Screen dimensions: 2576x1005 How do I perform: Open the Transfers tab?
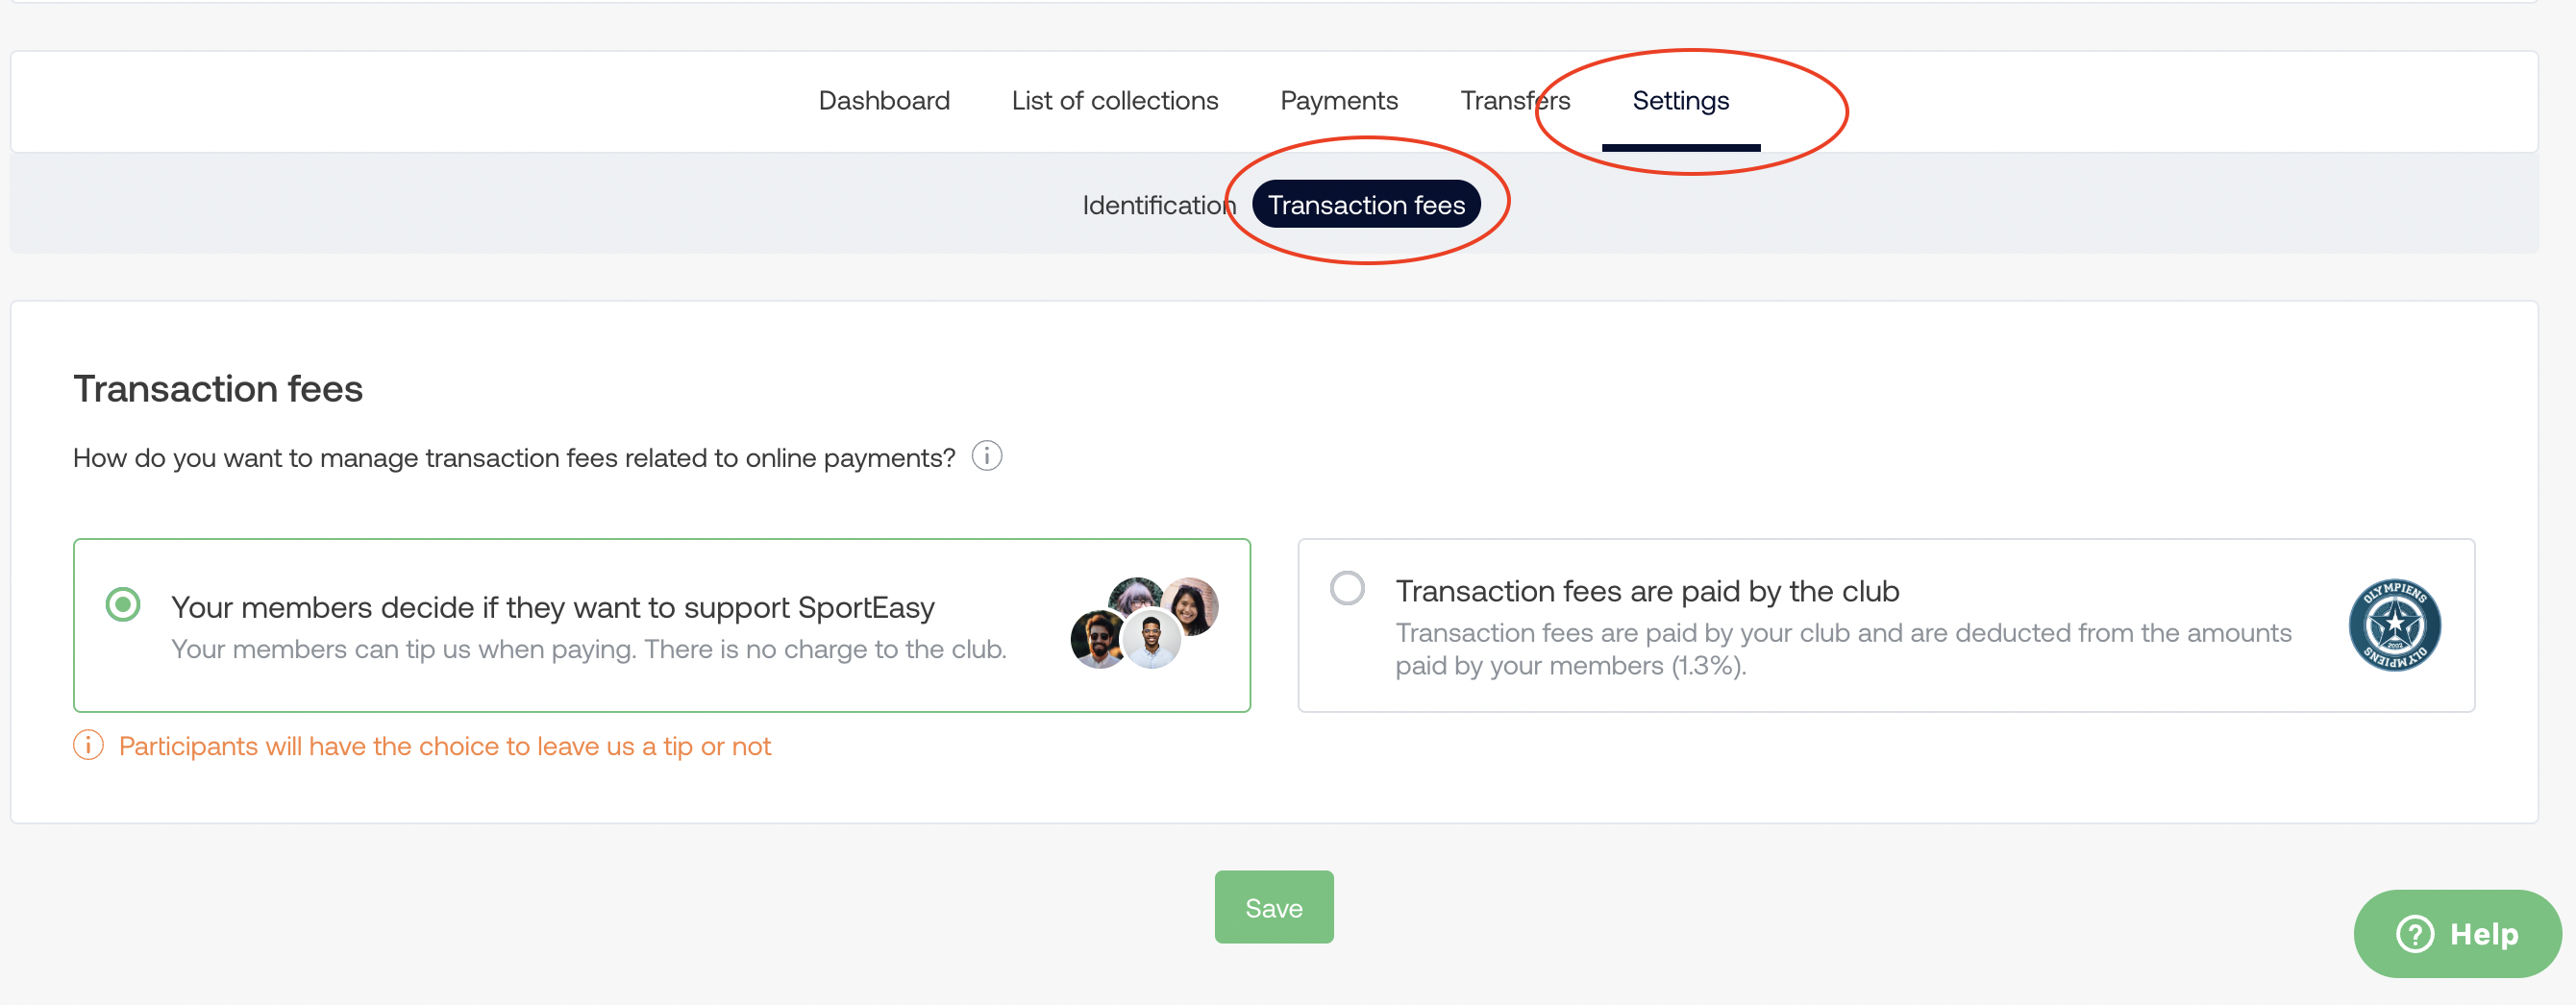tap(1514, 101)
